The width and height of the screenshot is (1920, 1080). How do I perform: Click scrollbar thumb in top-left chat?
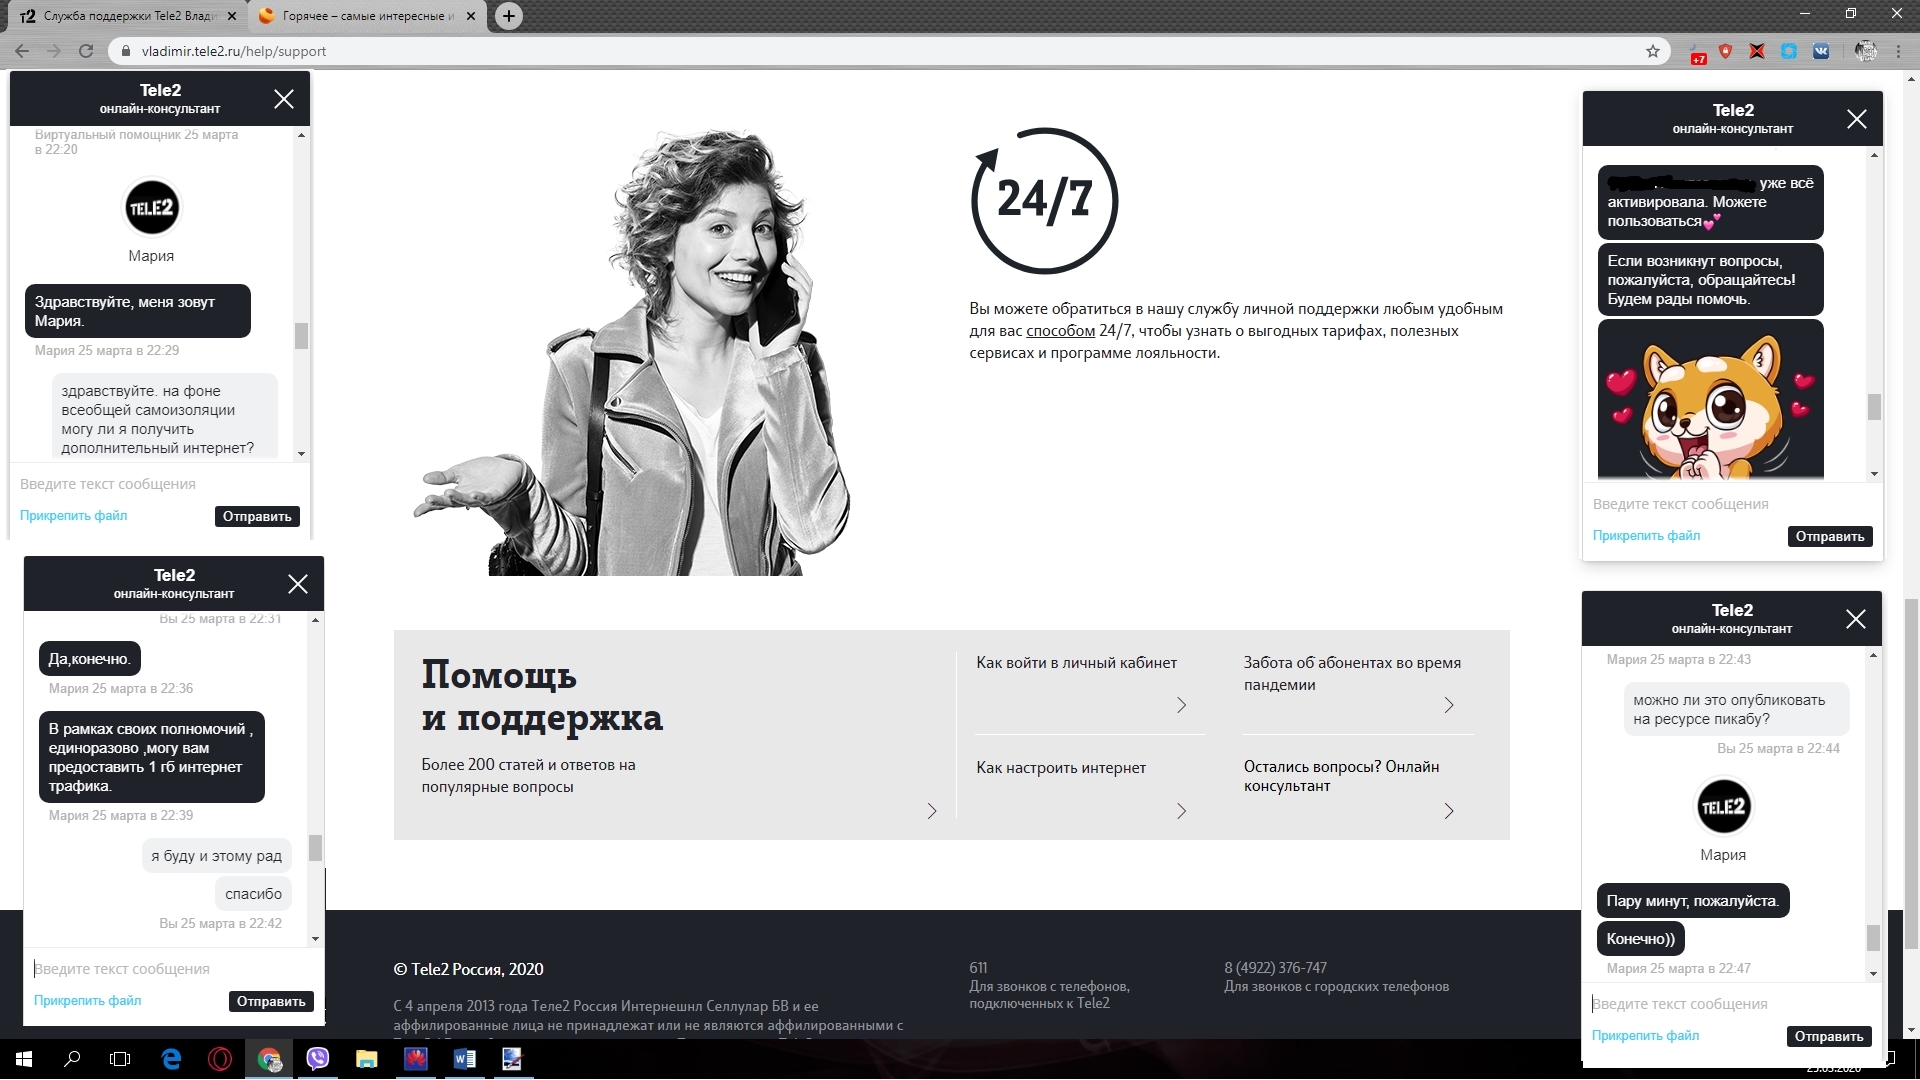pyautogui.click(x=301, y=336)
